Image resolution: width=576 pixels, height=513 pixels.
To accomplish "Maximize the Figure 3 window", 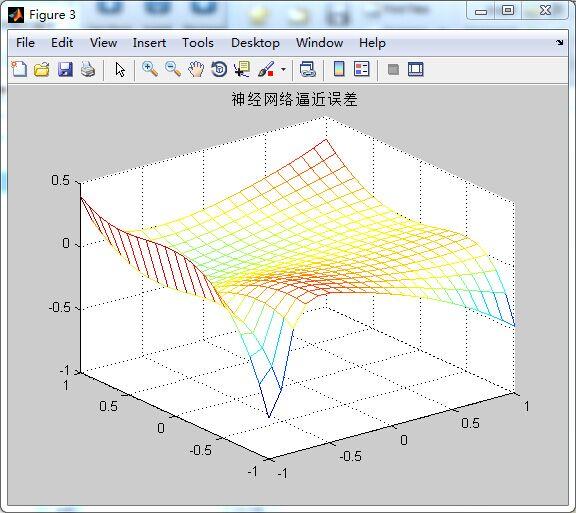I will [x=508, y=10].
